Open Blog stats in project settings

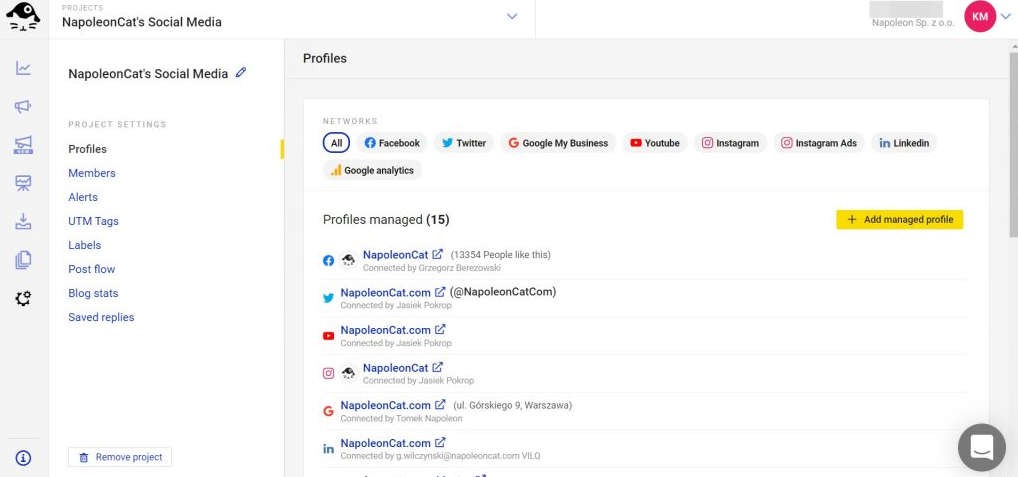(93, 293)
